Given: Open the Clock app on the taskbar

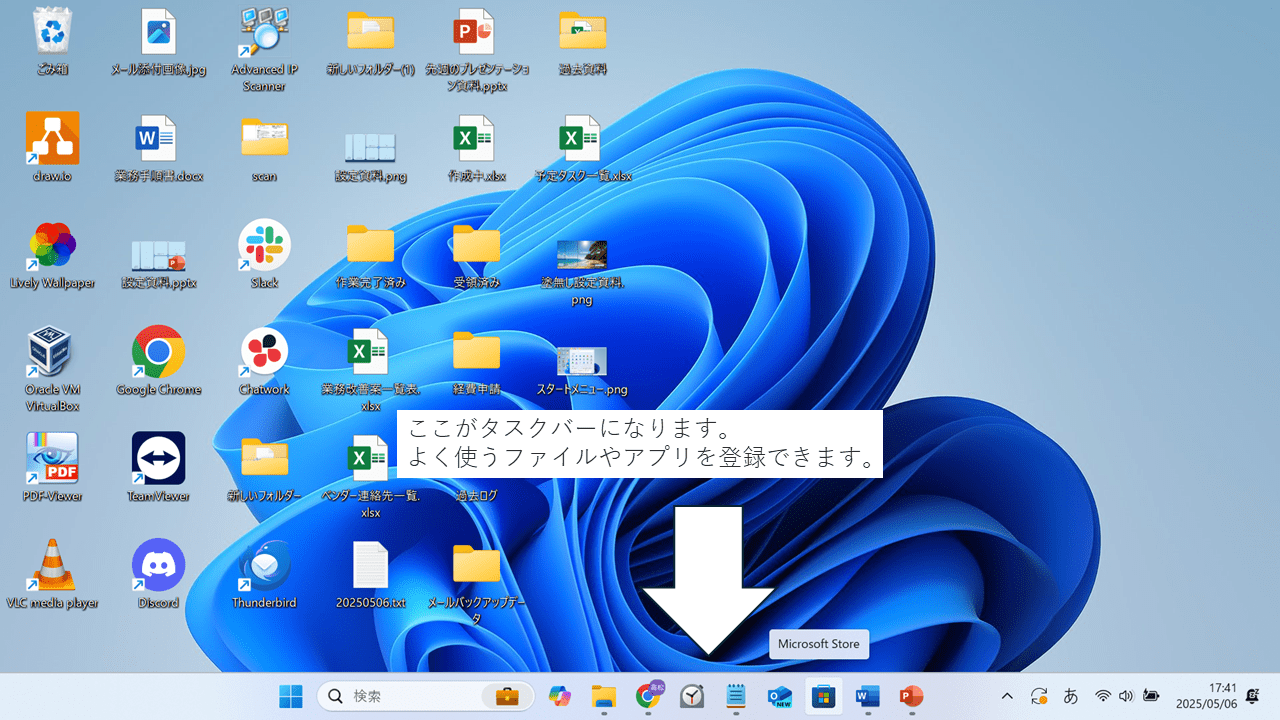Looking at the screenshot, I should pos(691,696).
